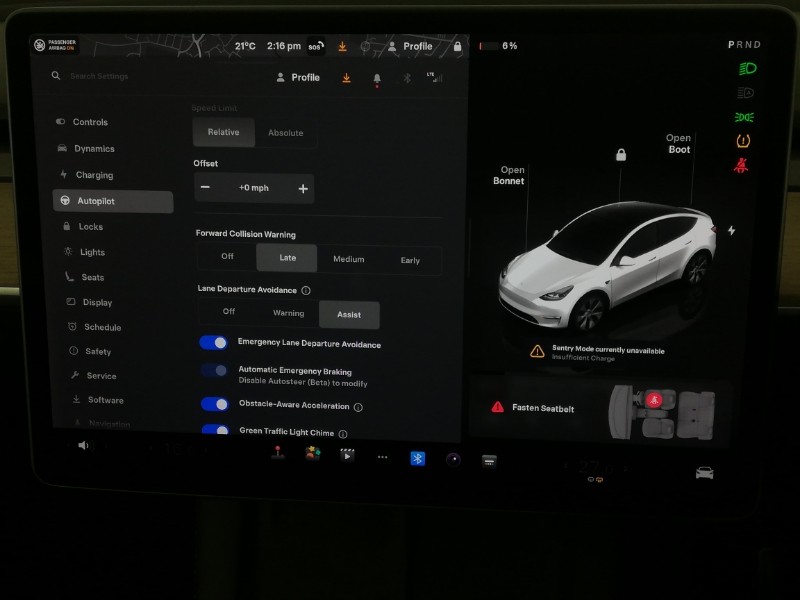Decrease speed offset with minus button

pyautogui.click(x=205, y=187)
